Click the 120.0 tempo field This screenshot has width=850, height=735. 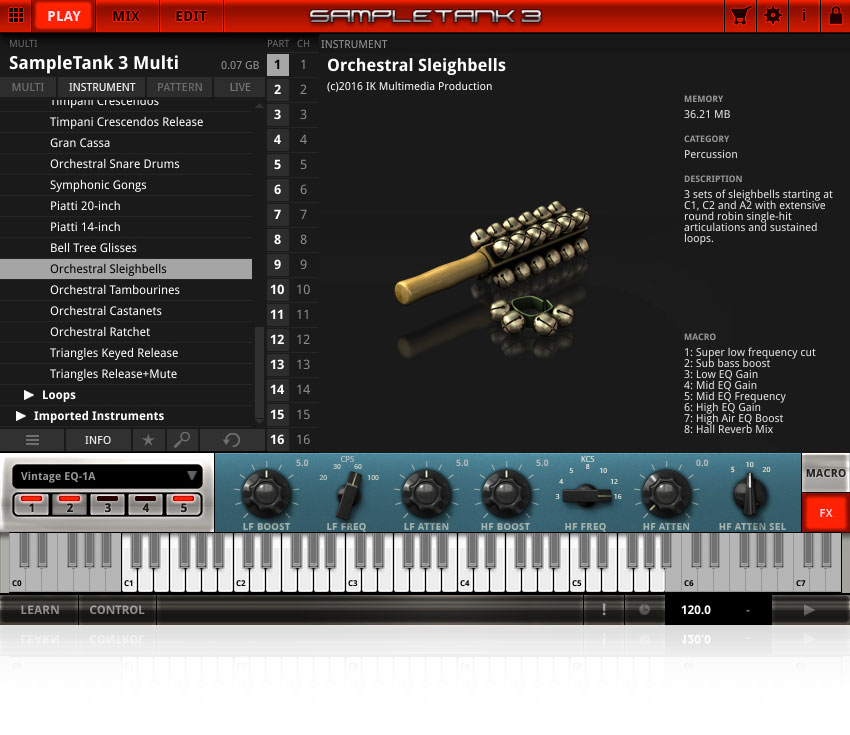696,610
